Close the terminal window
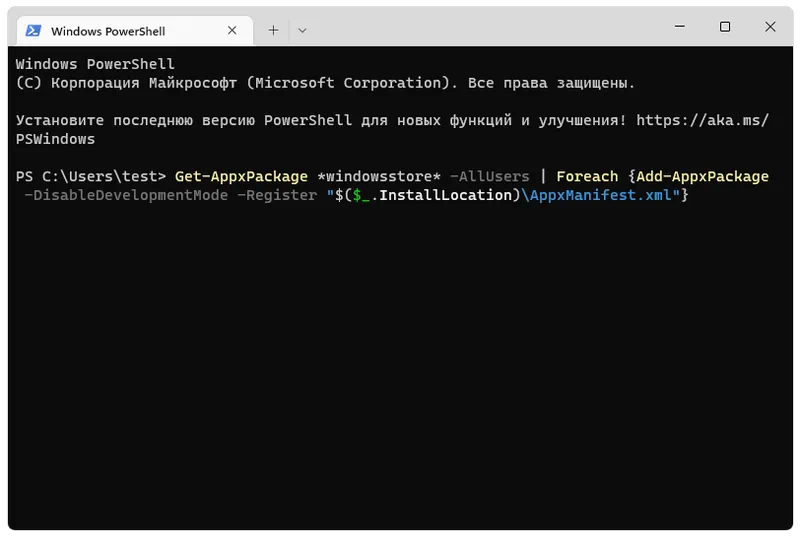This screenshot has height=537, width=800. click(x=770, y=26)
